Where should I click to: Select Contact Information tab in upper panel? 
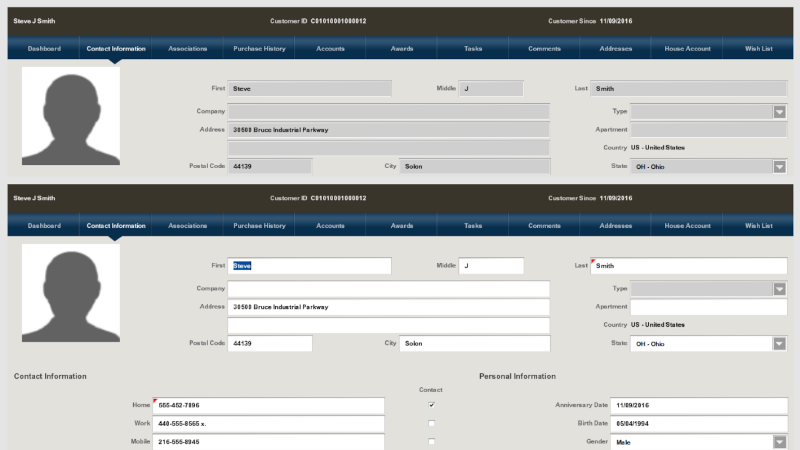(116, 48)
